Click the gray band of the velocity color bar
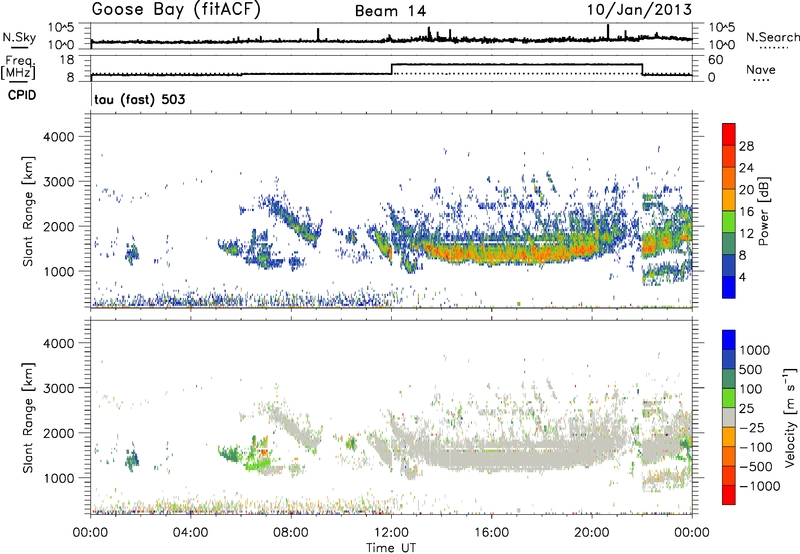Viewport: 800px width, 554px height. pyautogui.click(x=729, y=418)
